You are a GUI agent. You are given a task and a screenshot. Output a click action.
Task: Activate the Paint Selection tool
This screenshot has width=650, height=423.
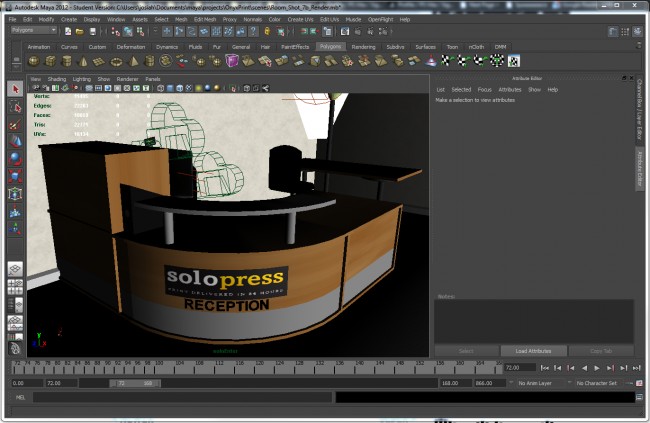click(x=15, y=124)
